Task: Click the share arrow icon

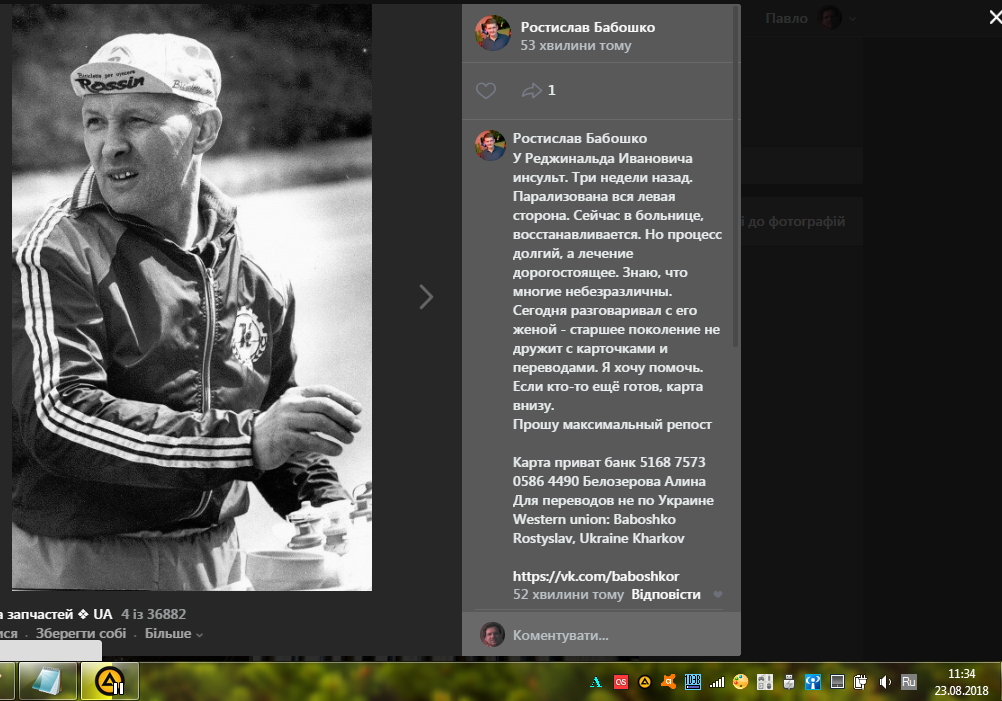Action: click(x=531, y=91)
